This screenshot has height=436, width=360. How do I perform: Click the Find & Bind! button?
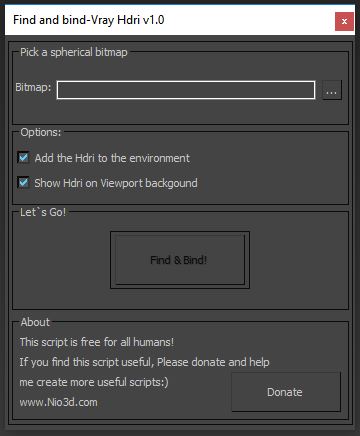180,260
